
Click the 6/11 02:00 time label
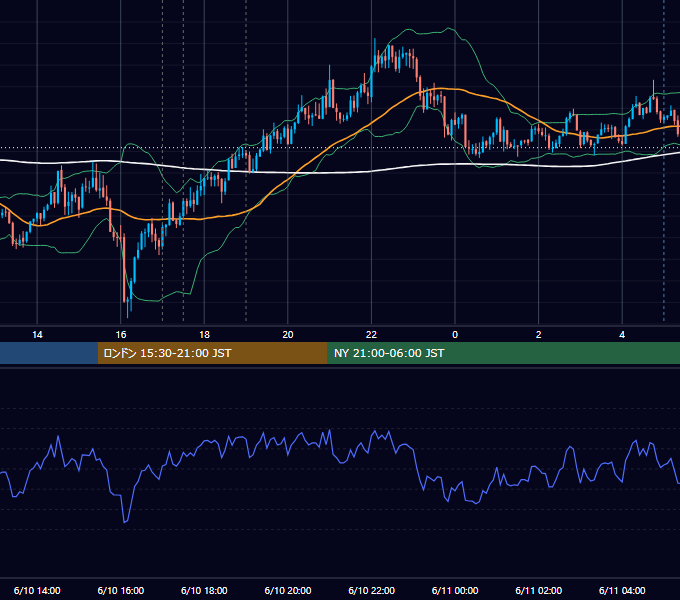tap(539, 590)
